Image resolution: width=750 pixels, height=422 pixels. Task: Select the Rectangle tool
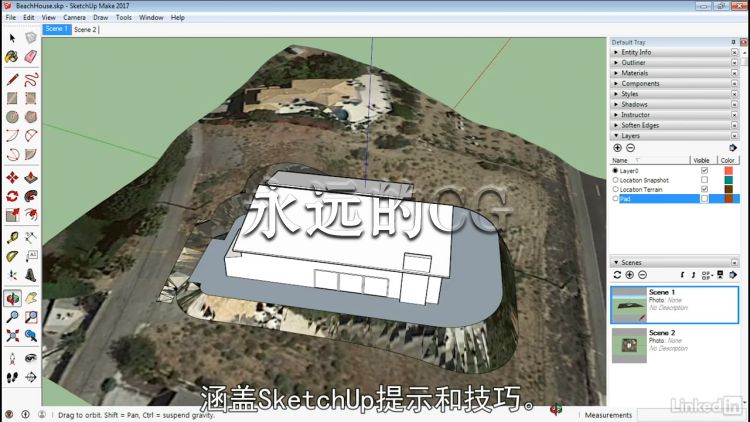(x=12, y=98)
